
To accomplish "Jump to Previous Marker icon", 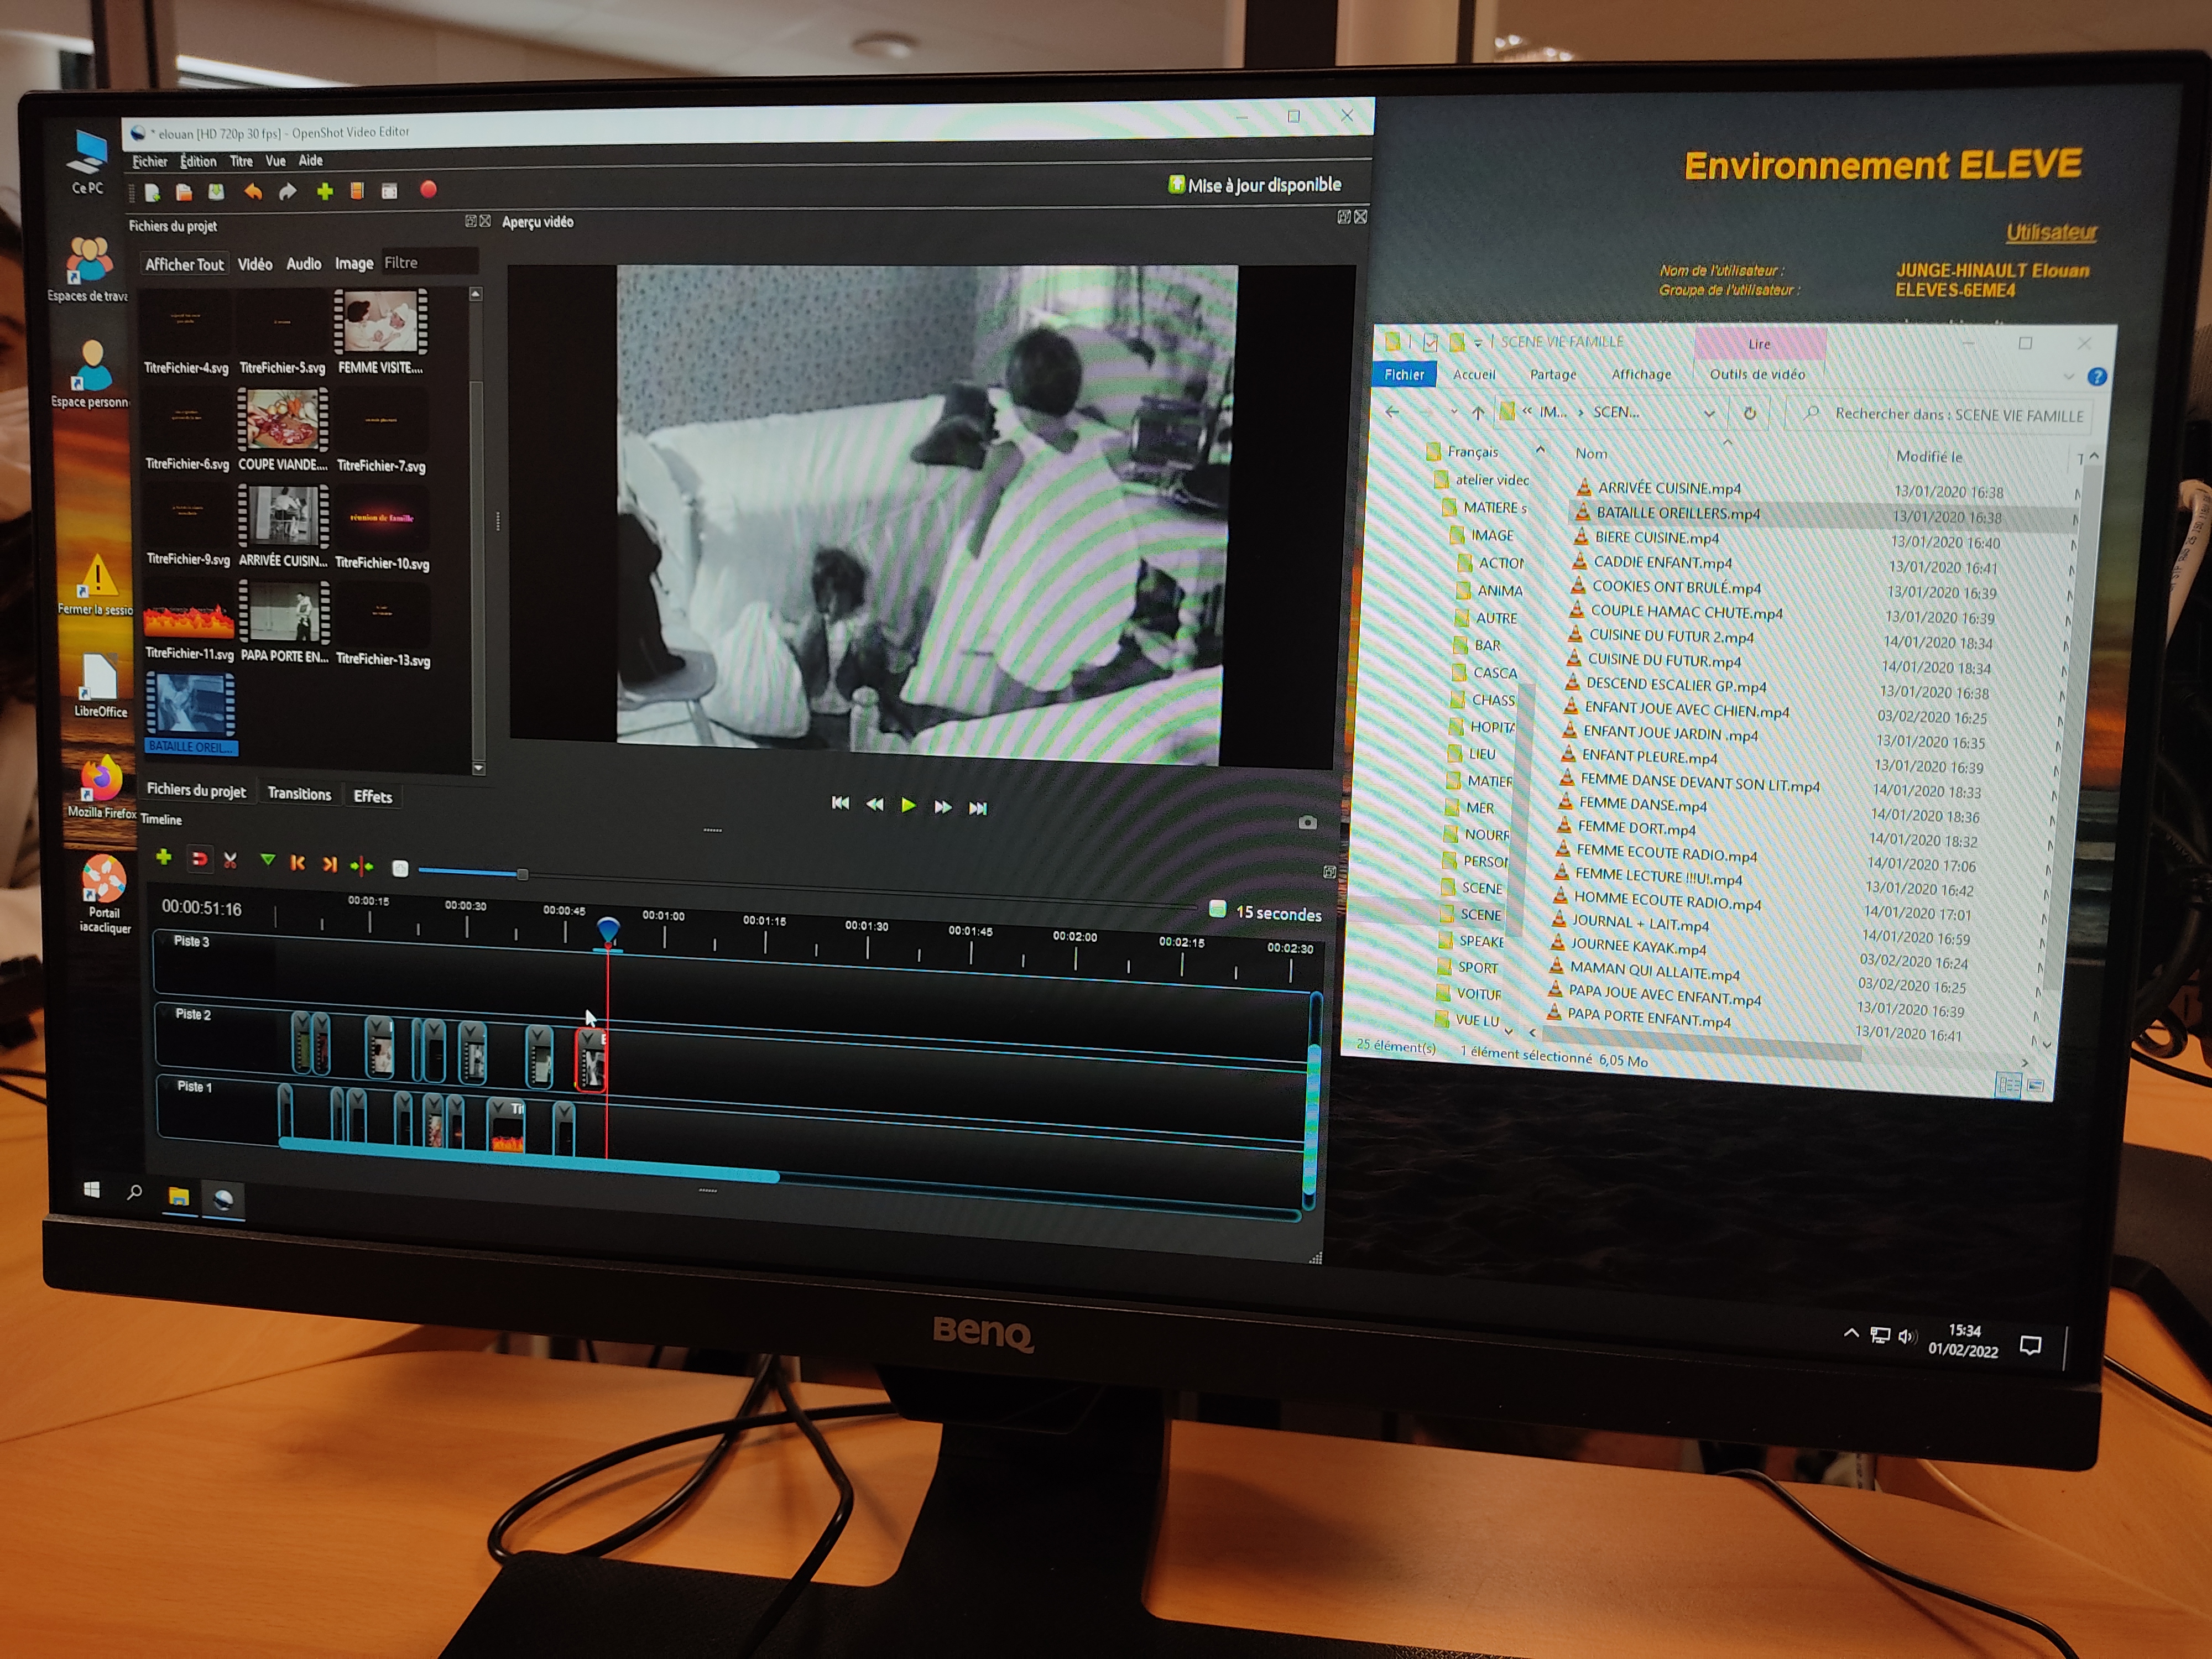I will (x=297, y=863).
